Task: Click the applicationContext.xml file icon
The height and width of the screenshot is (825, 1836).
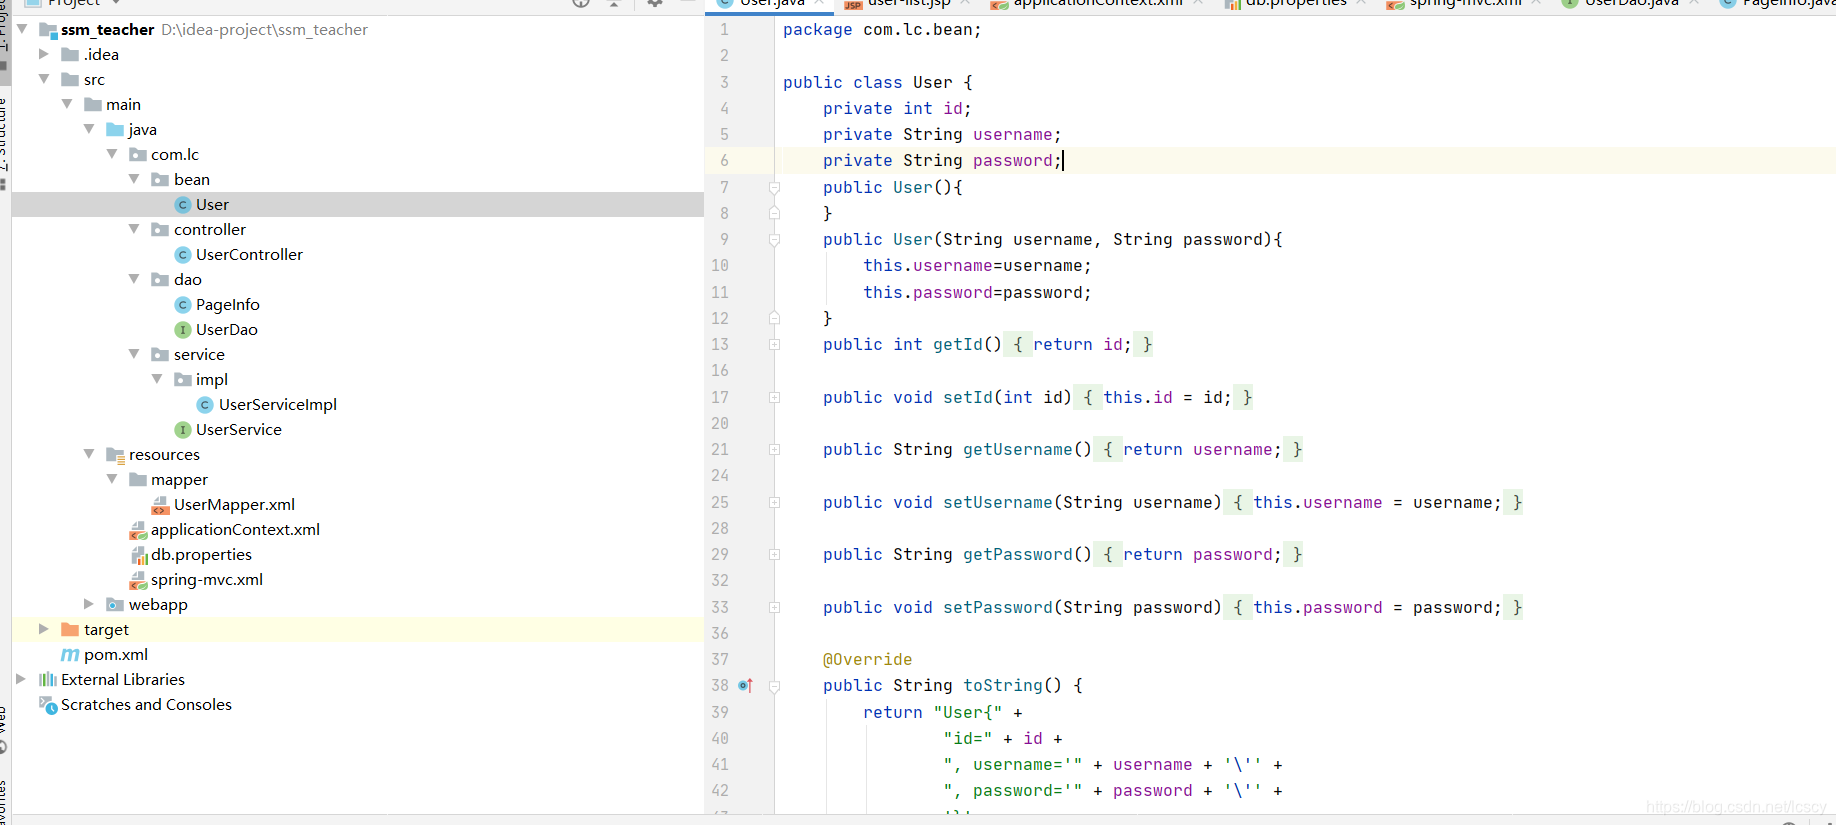Action: click(138, 530)
